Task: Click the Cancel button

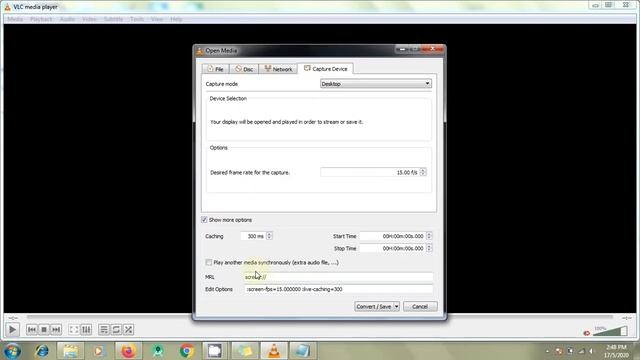Action: click(420, 307)
